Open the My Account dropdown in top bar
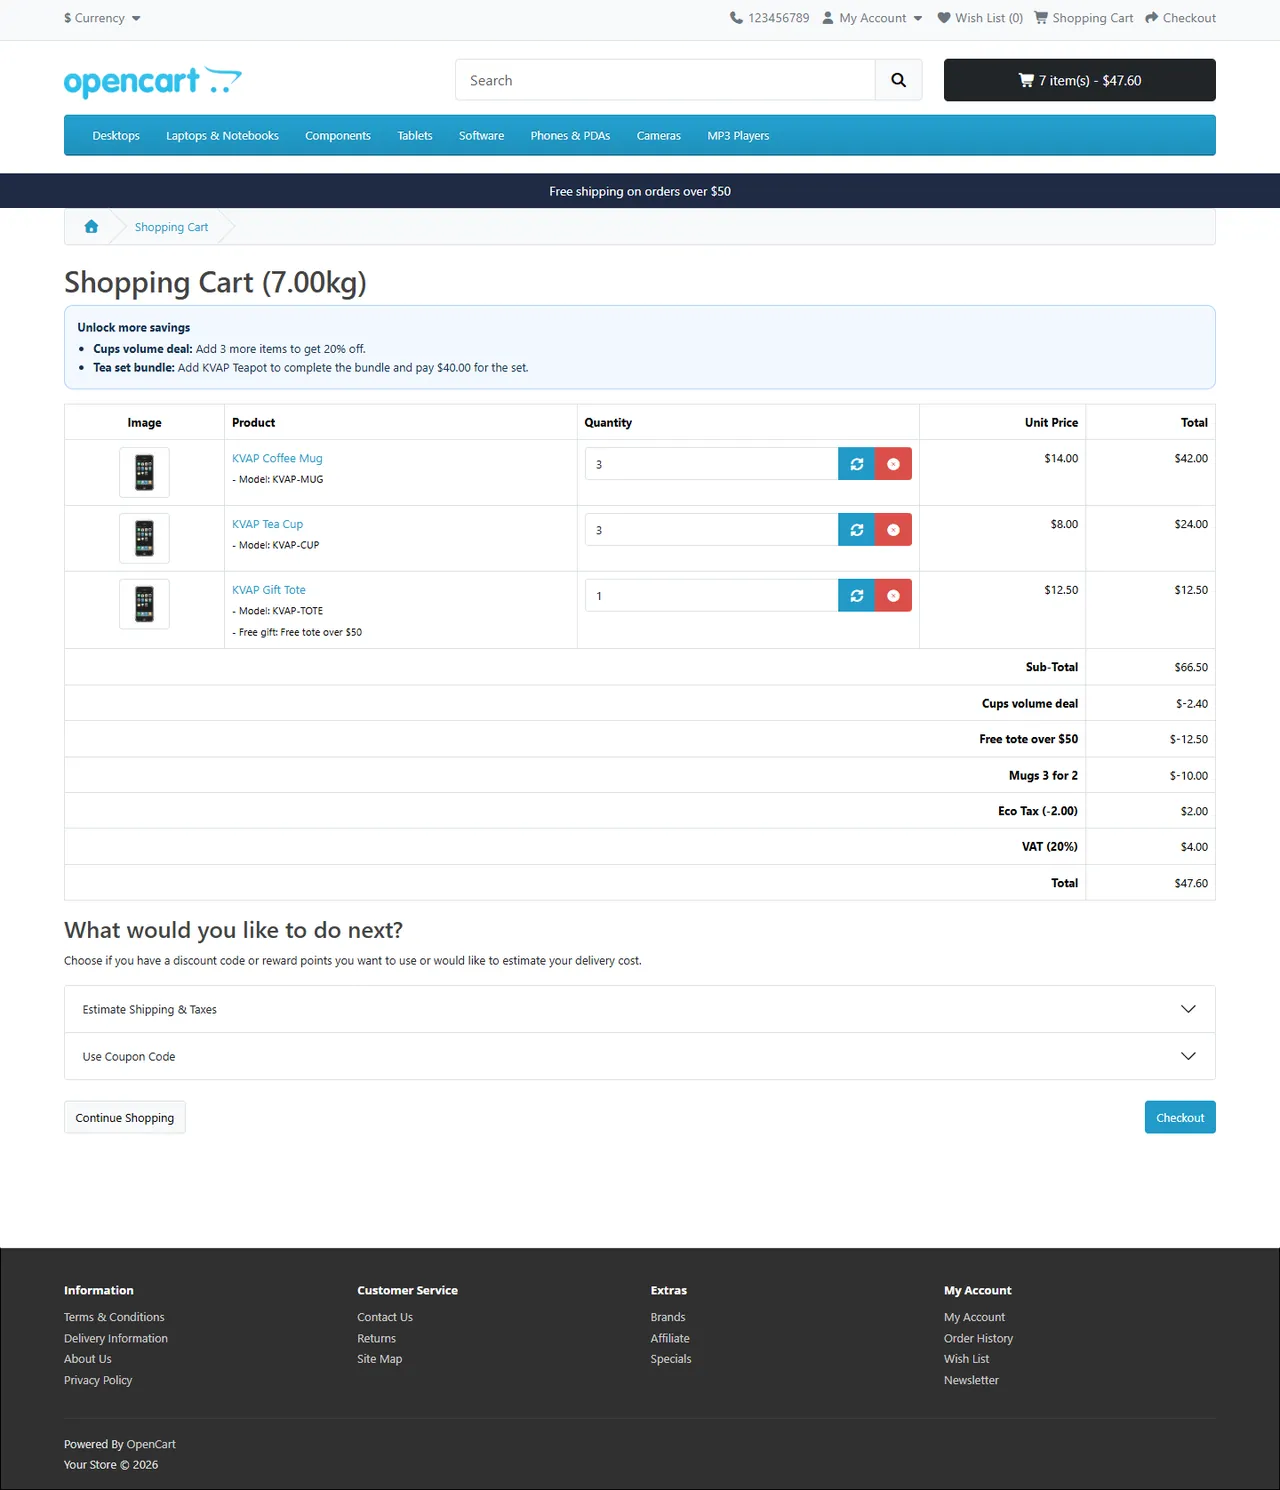 click(872, 18)
